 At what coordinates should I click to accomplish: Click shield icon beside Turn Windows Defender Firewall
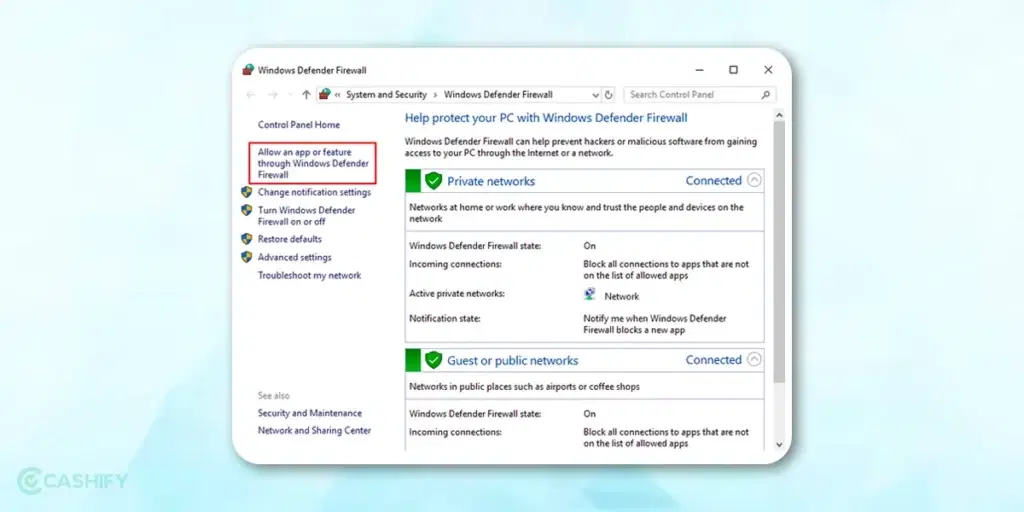click(246, 210)
